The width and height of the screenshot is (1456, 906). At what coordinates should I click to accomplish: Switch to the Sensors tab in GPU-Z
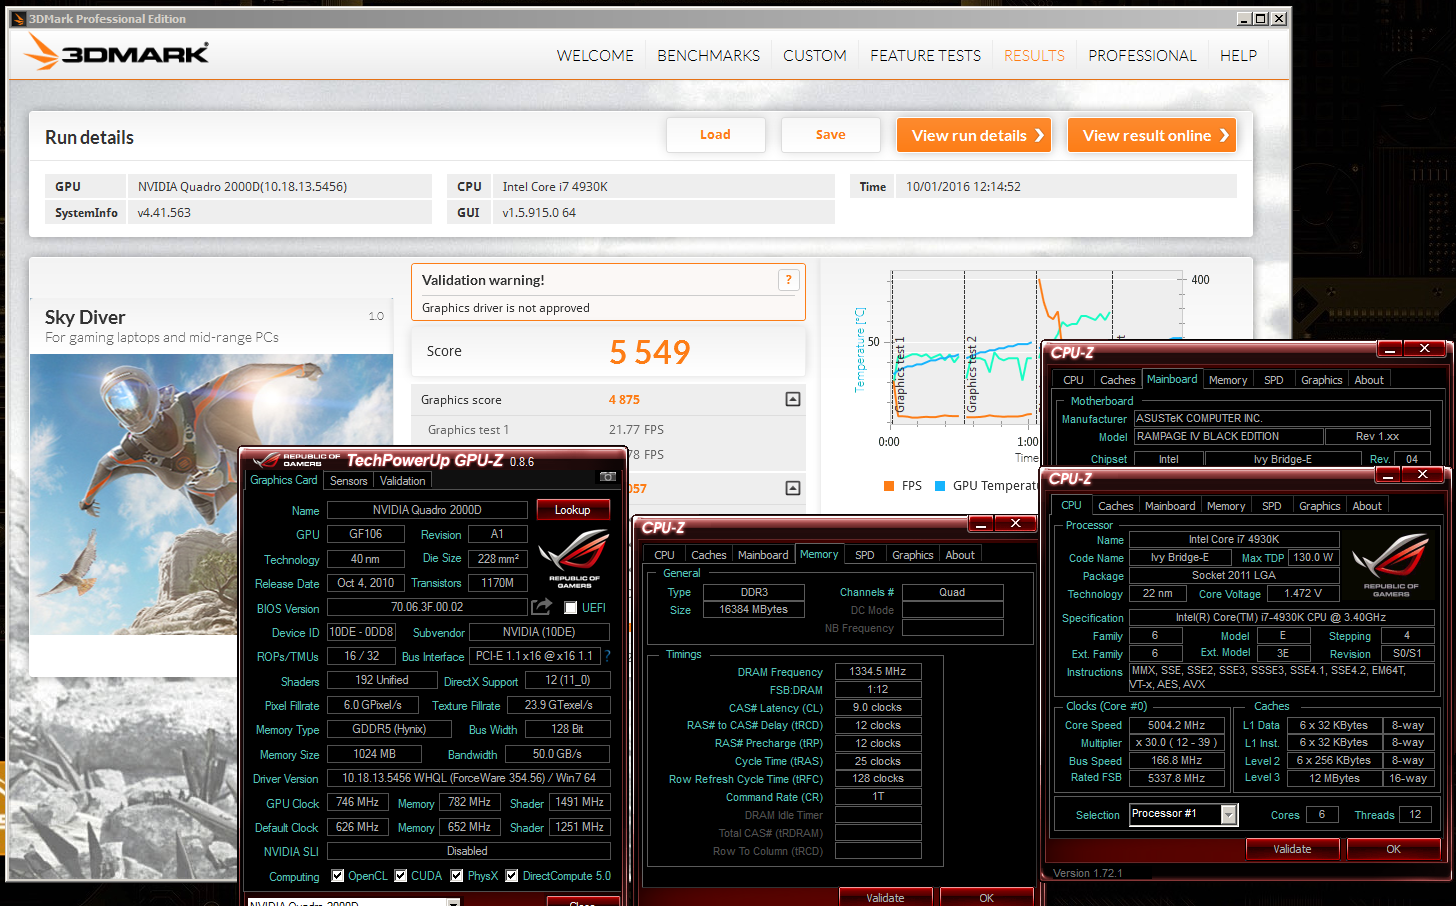[349, 481]
